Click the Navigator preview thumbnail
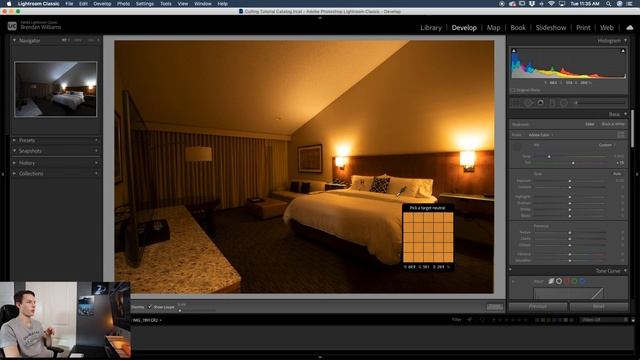The width and height of the screenshot is (640, 360). click(56, 89)
